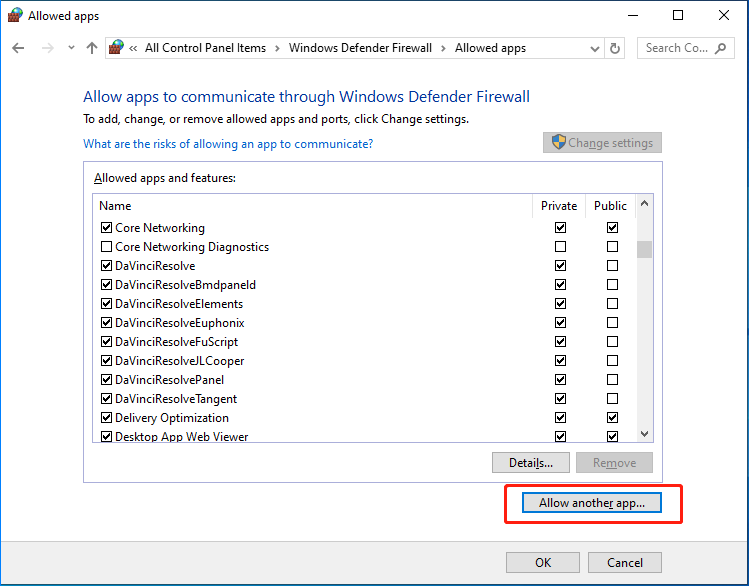
Task: Toggle Private checkbox for DaVinciResolveFuScript
Action: tap(560, 341)
